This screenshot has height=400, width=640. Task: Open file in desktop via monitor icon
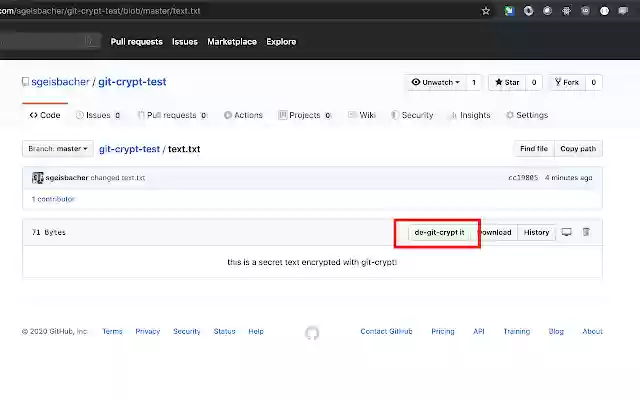pyautogui.click(x=567, y=232)
